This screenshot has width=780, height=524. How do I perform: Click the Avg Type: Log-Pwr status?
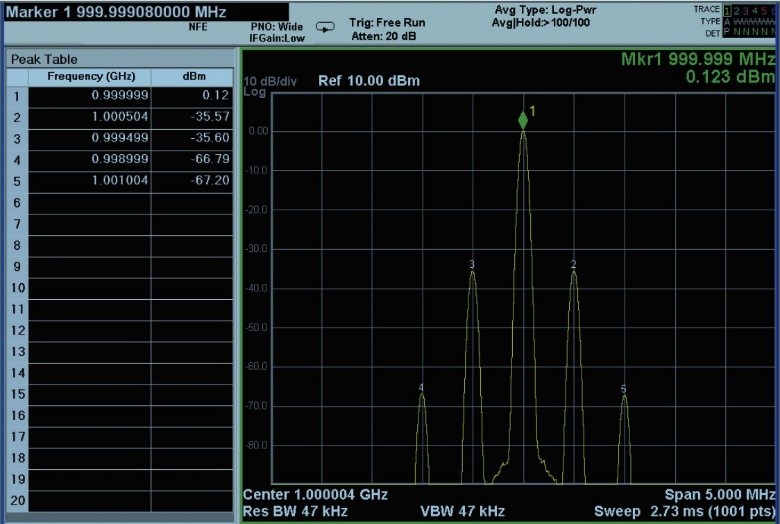(x=545, y=10)
